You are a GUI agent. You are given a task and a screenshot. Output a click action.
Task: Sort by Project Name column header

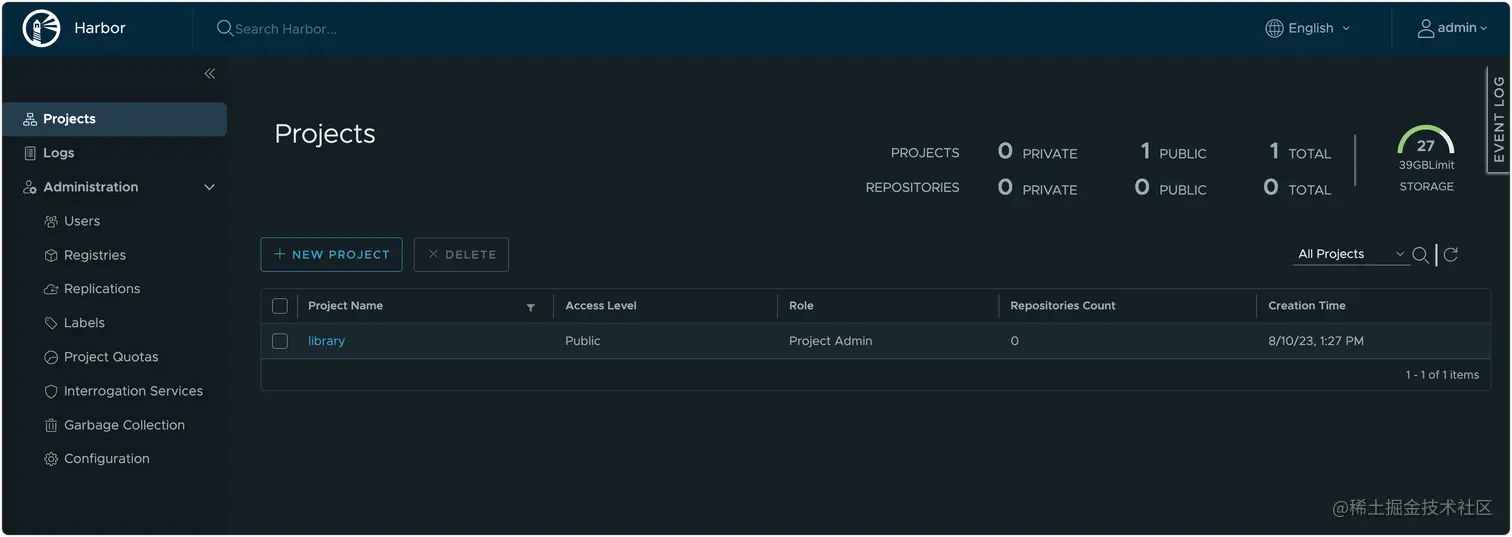click(345, 306)
